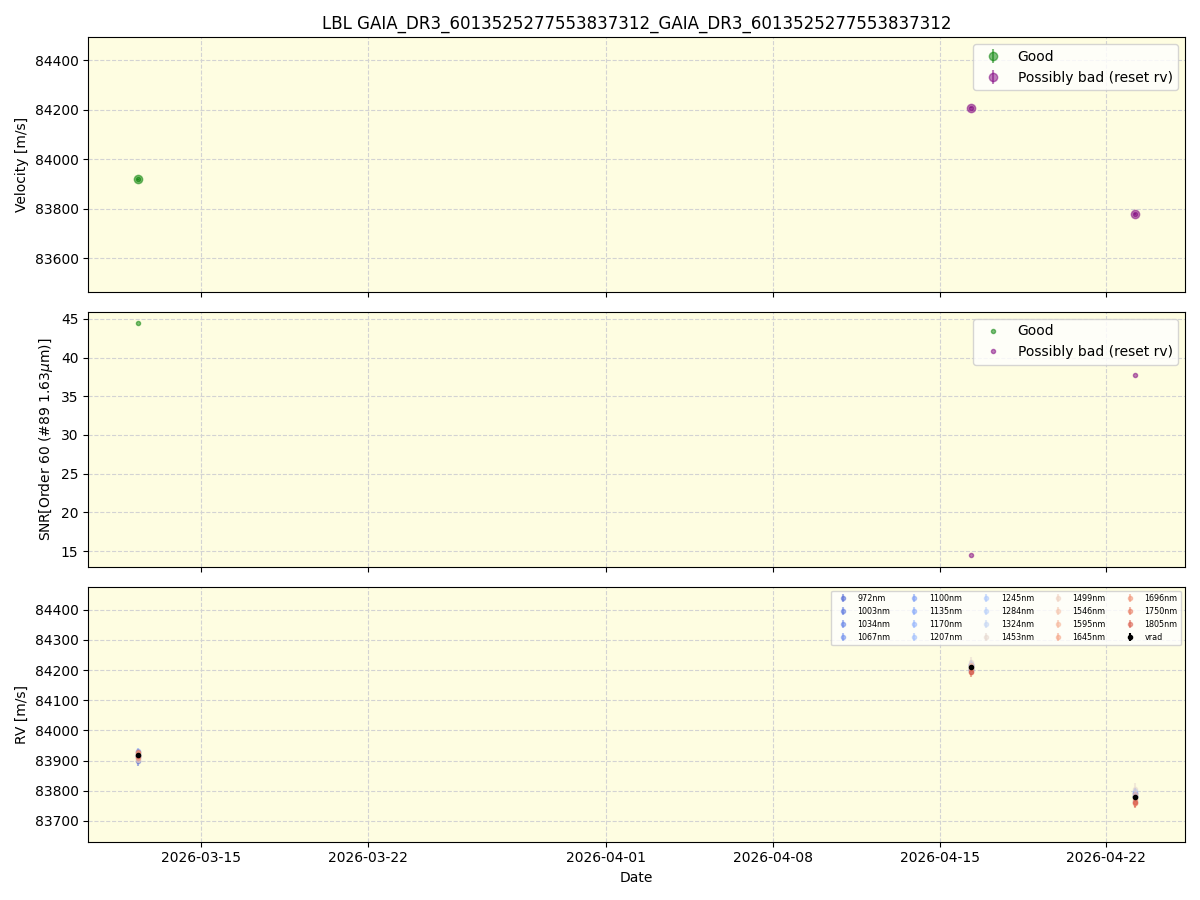Click the green SNR point near 45
Screen dimensions: 1200x900
pyautogui.click(x=138, y=323)
